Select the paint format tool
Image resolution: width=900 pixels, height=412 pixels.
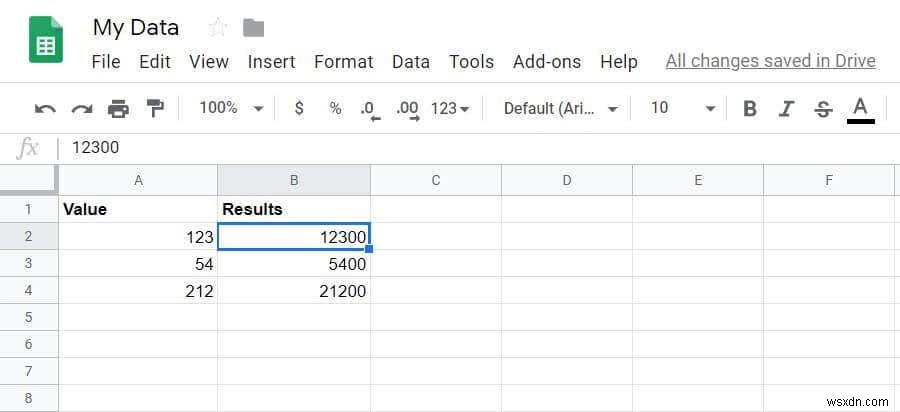click(x=155, y=108)
